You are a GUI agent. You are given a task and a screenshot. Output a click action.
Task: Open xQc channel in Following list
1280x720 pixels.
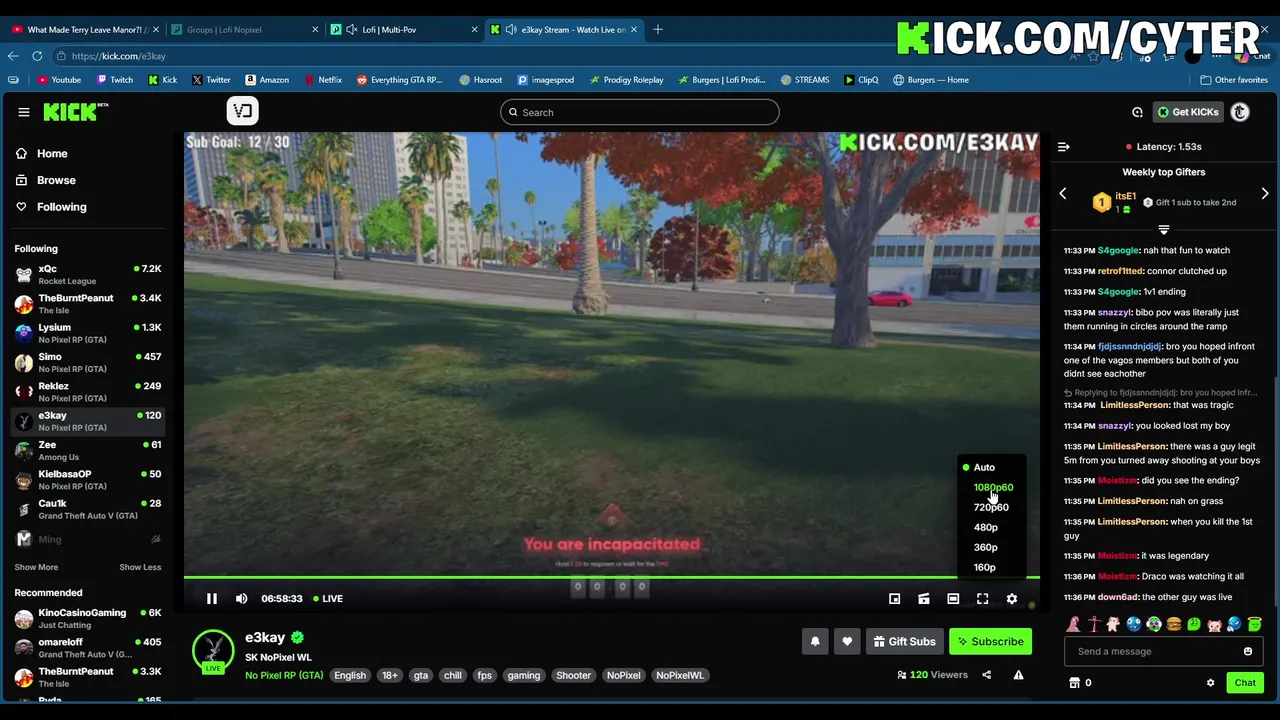pos(88,275)
